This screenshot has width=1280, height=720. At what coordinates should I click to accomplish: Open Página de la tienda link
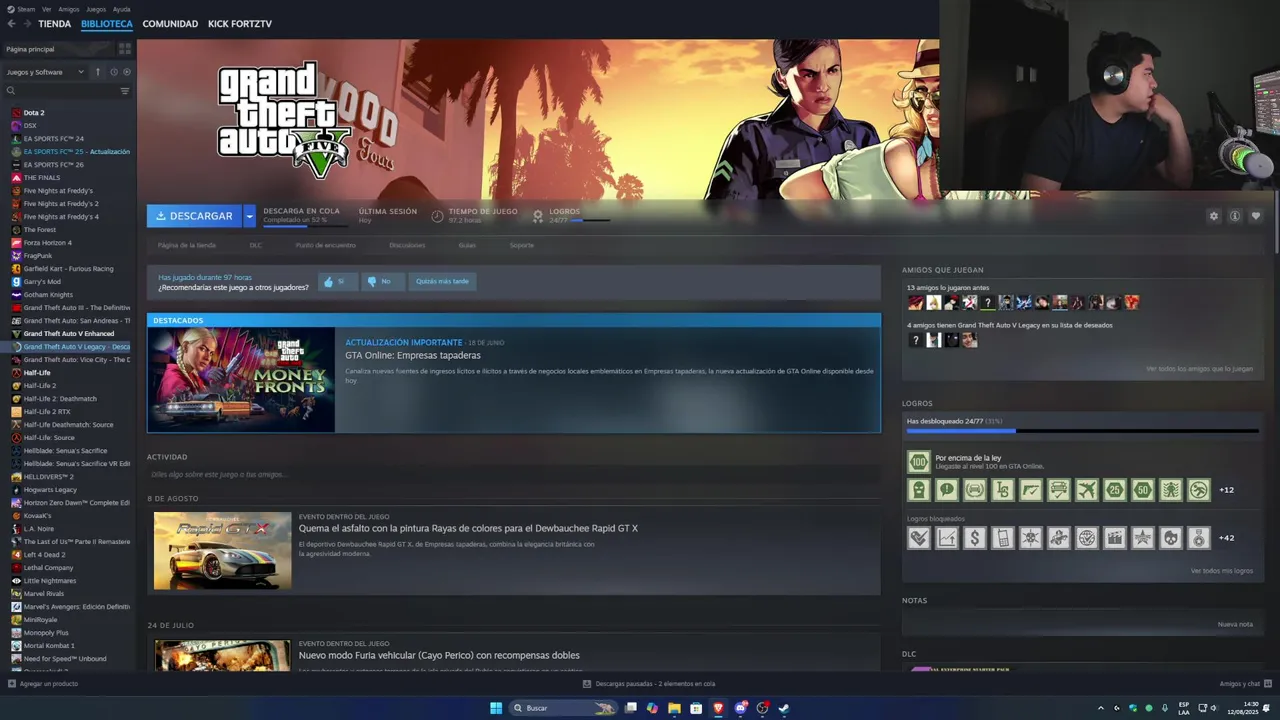click(x=187, y=245)
